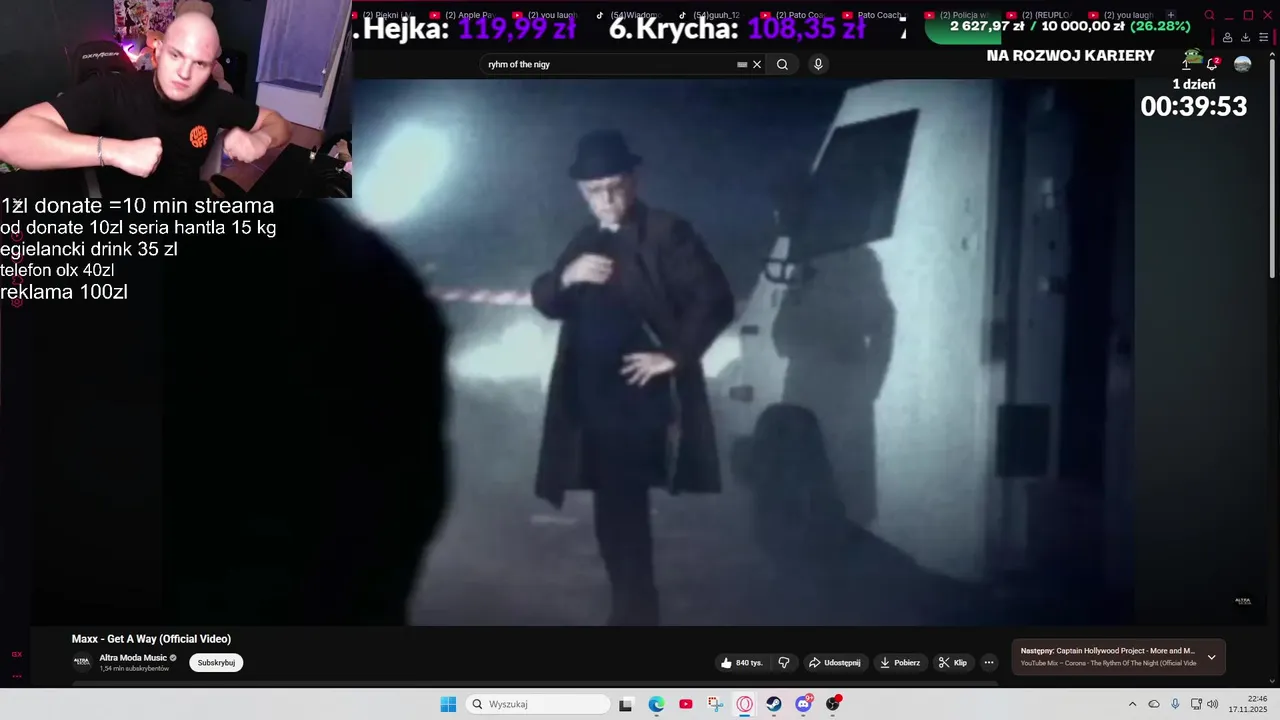The image size is (1280, 720).
Task: Open OBS Studio from the taskbar
Action: click(833, 704)
